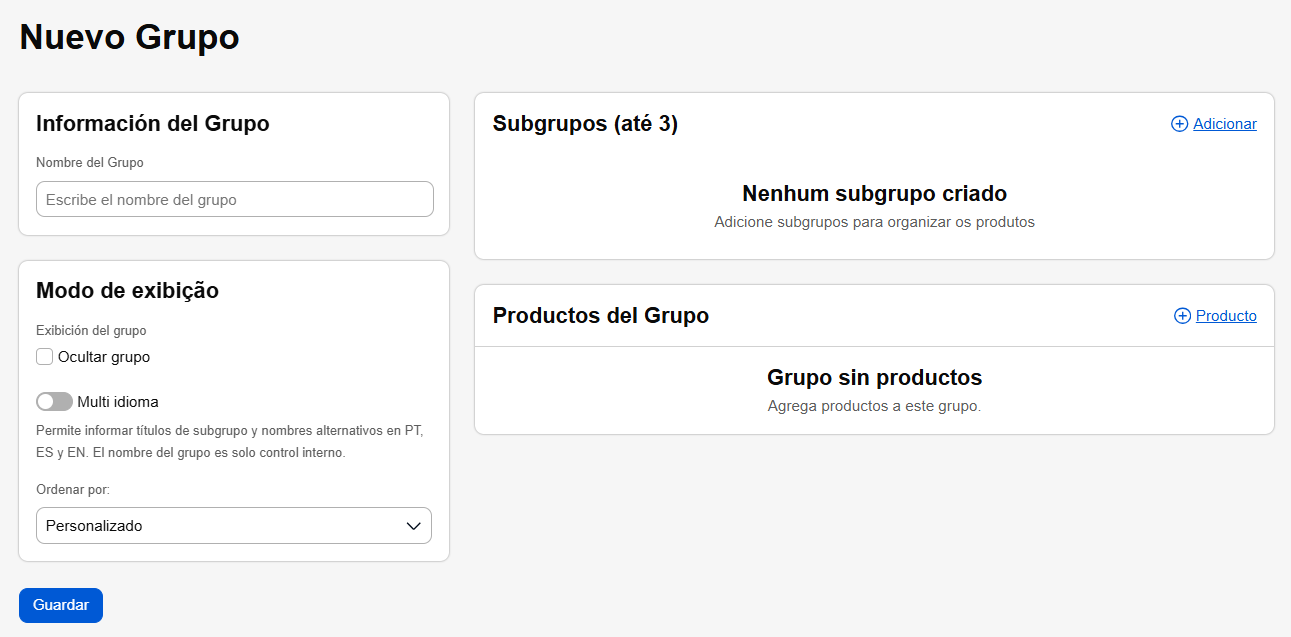This screenshot has height=637, width=1291.
Task: Click the Ocultar grupo label text
Action: (x=104, y=357)
